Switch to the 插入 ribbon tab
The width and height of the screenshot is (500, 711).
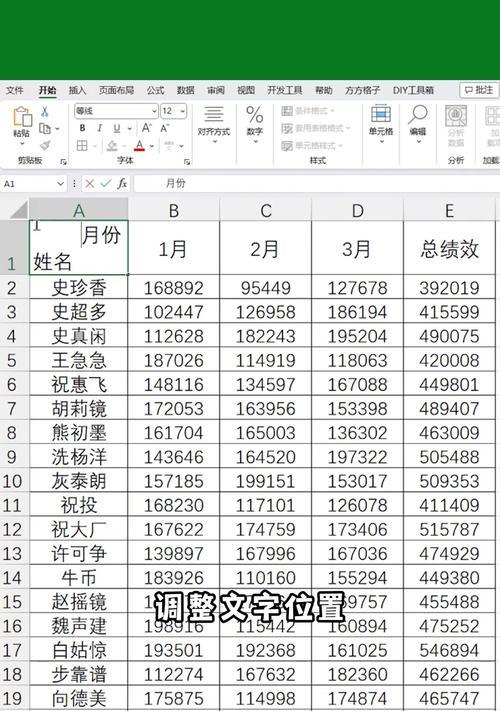click(77, 90)
